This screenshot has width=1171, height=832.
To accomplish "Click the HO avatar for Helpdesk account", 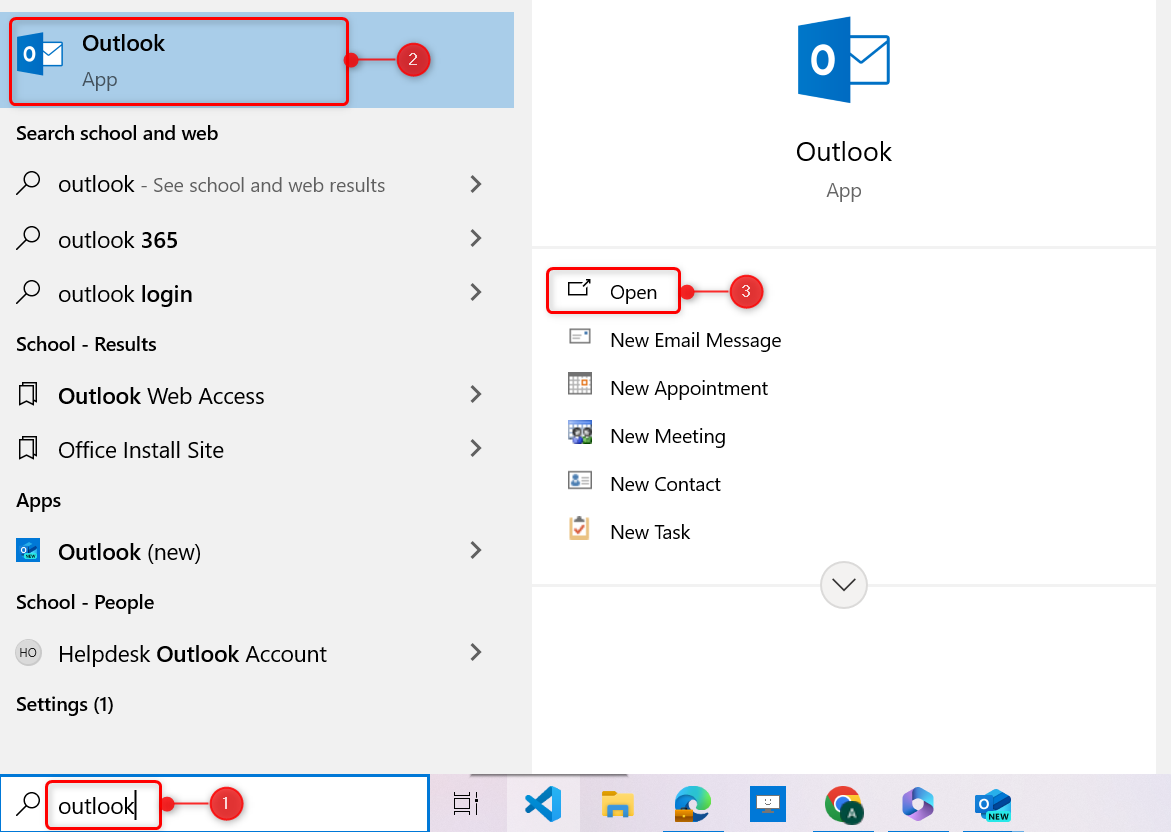I will click(x=28, y=653).
